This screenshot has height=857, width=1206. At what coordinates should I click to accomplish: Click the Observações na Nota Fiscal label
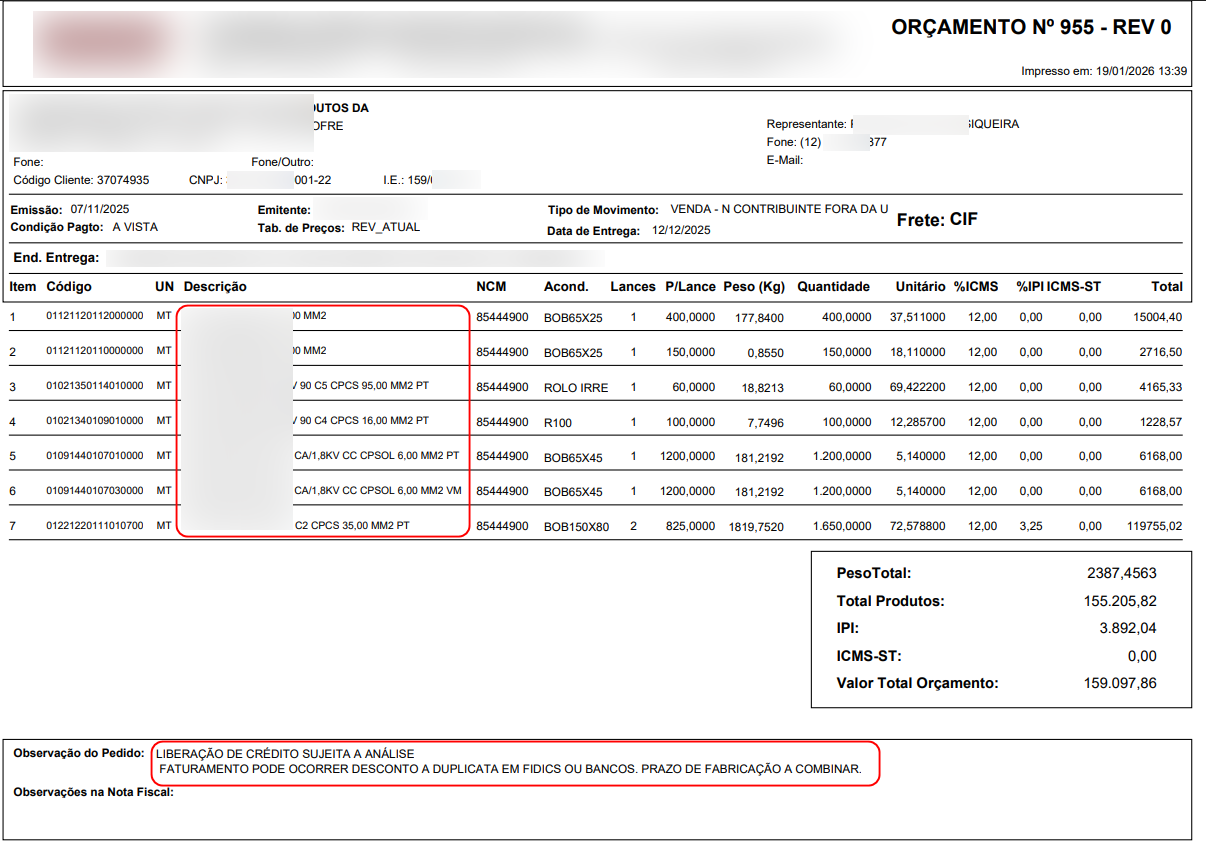pos(94,793)
